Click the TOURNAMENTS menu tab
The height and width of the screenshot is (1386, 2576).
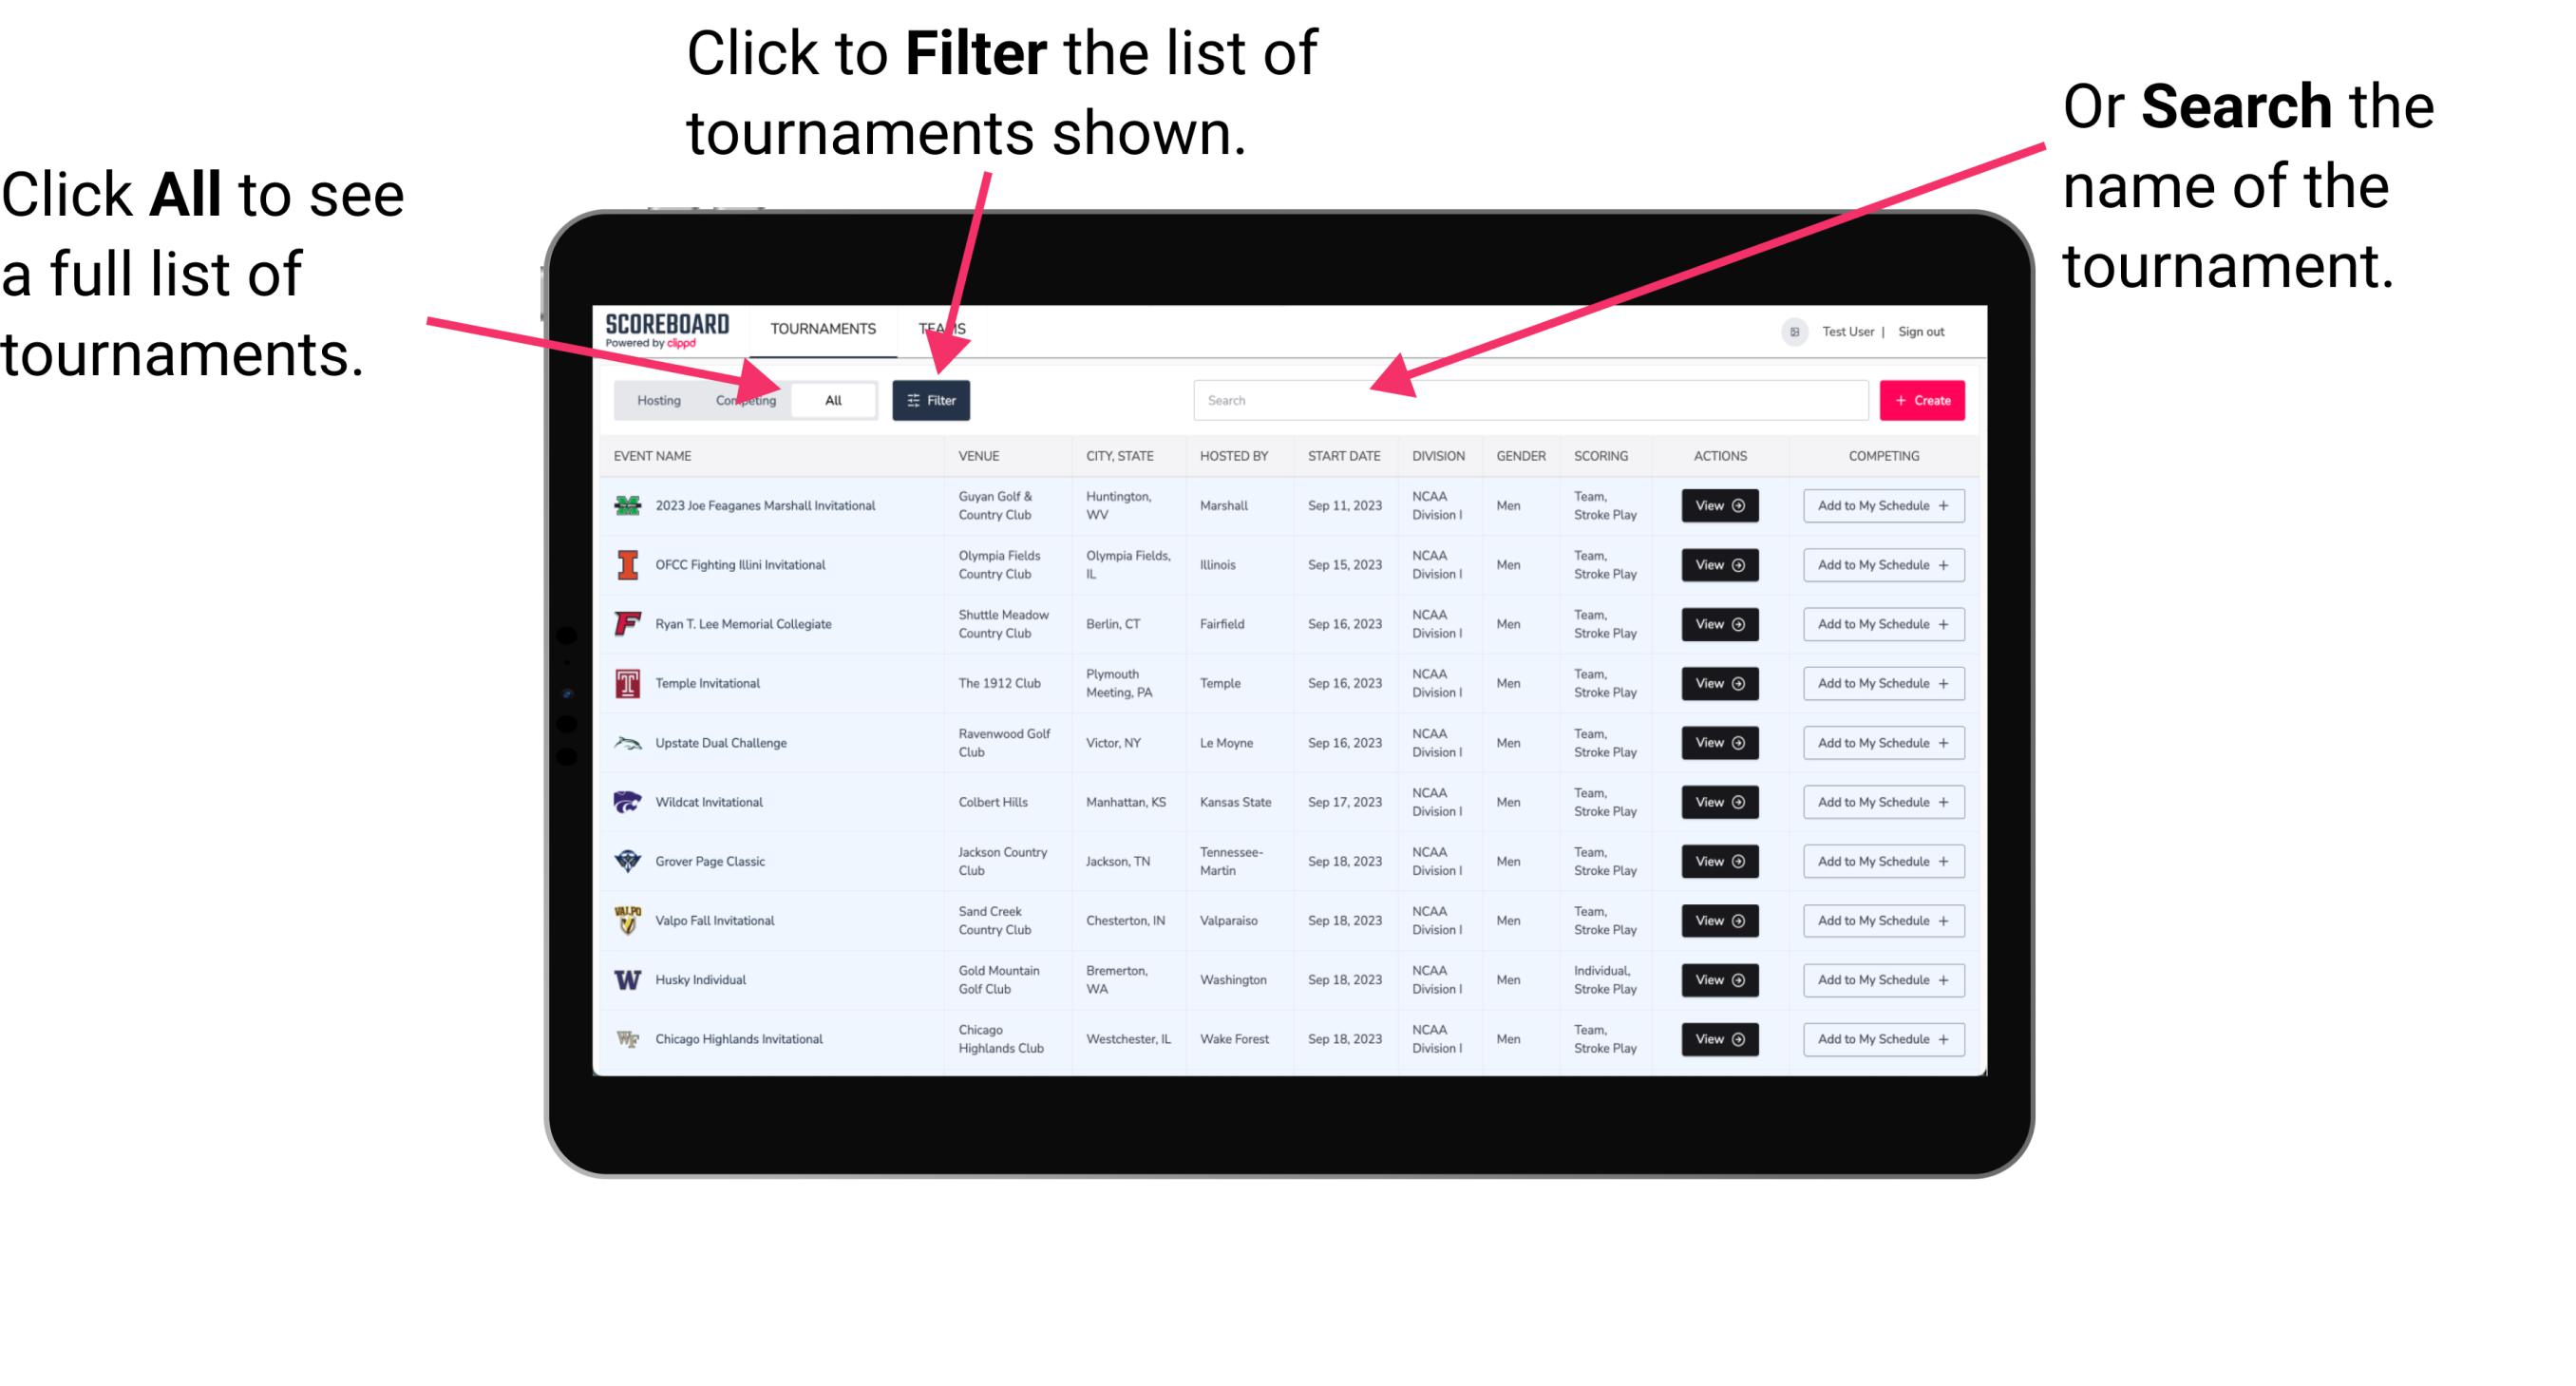click(823, 328)
